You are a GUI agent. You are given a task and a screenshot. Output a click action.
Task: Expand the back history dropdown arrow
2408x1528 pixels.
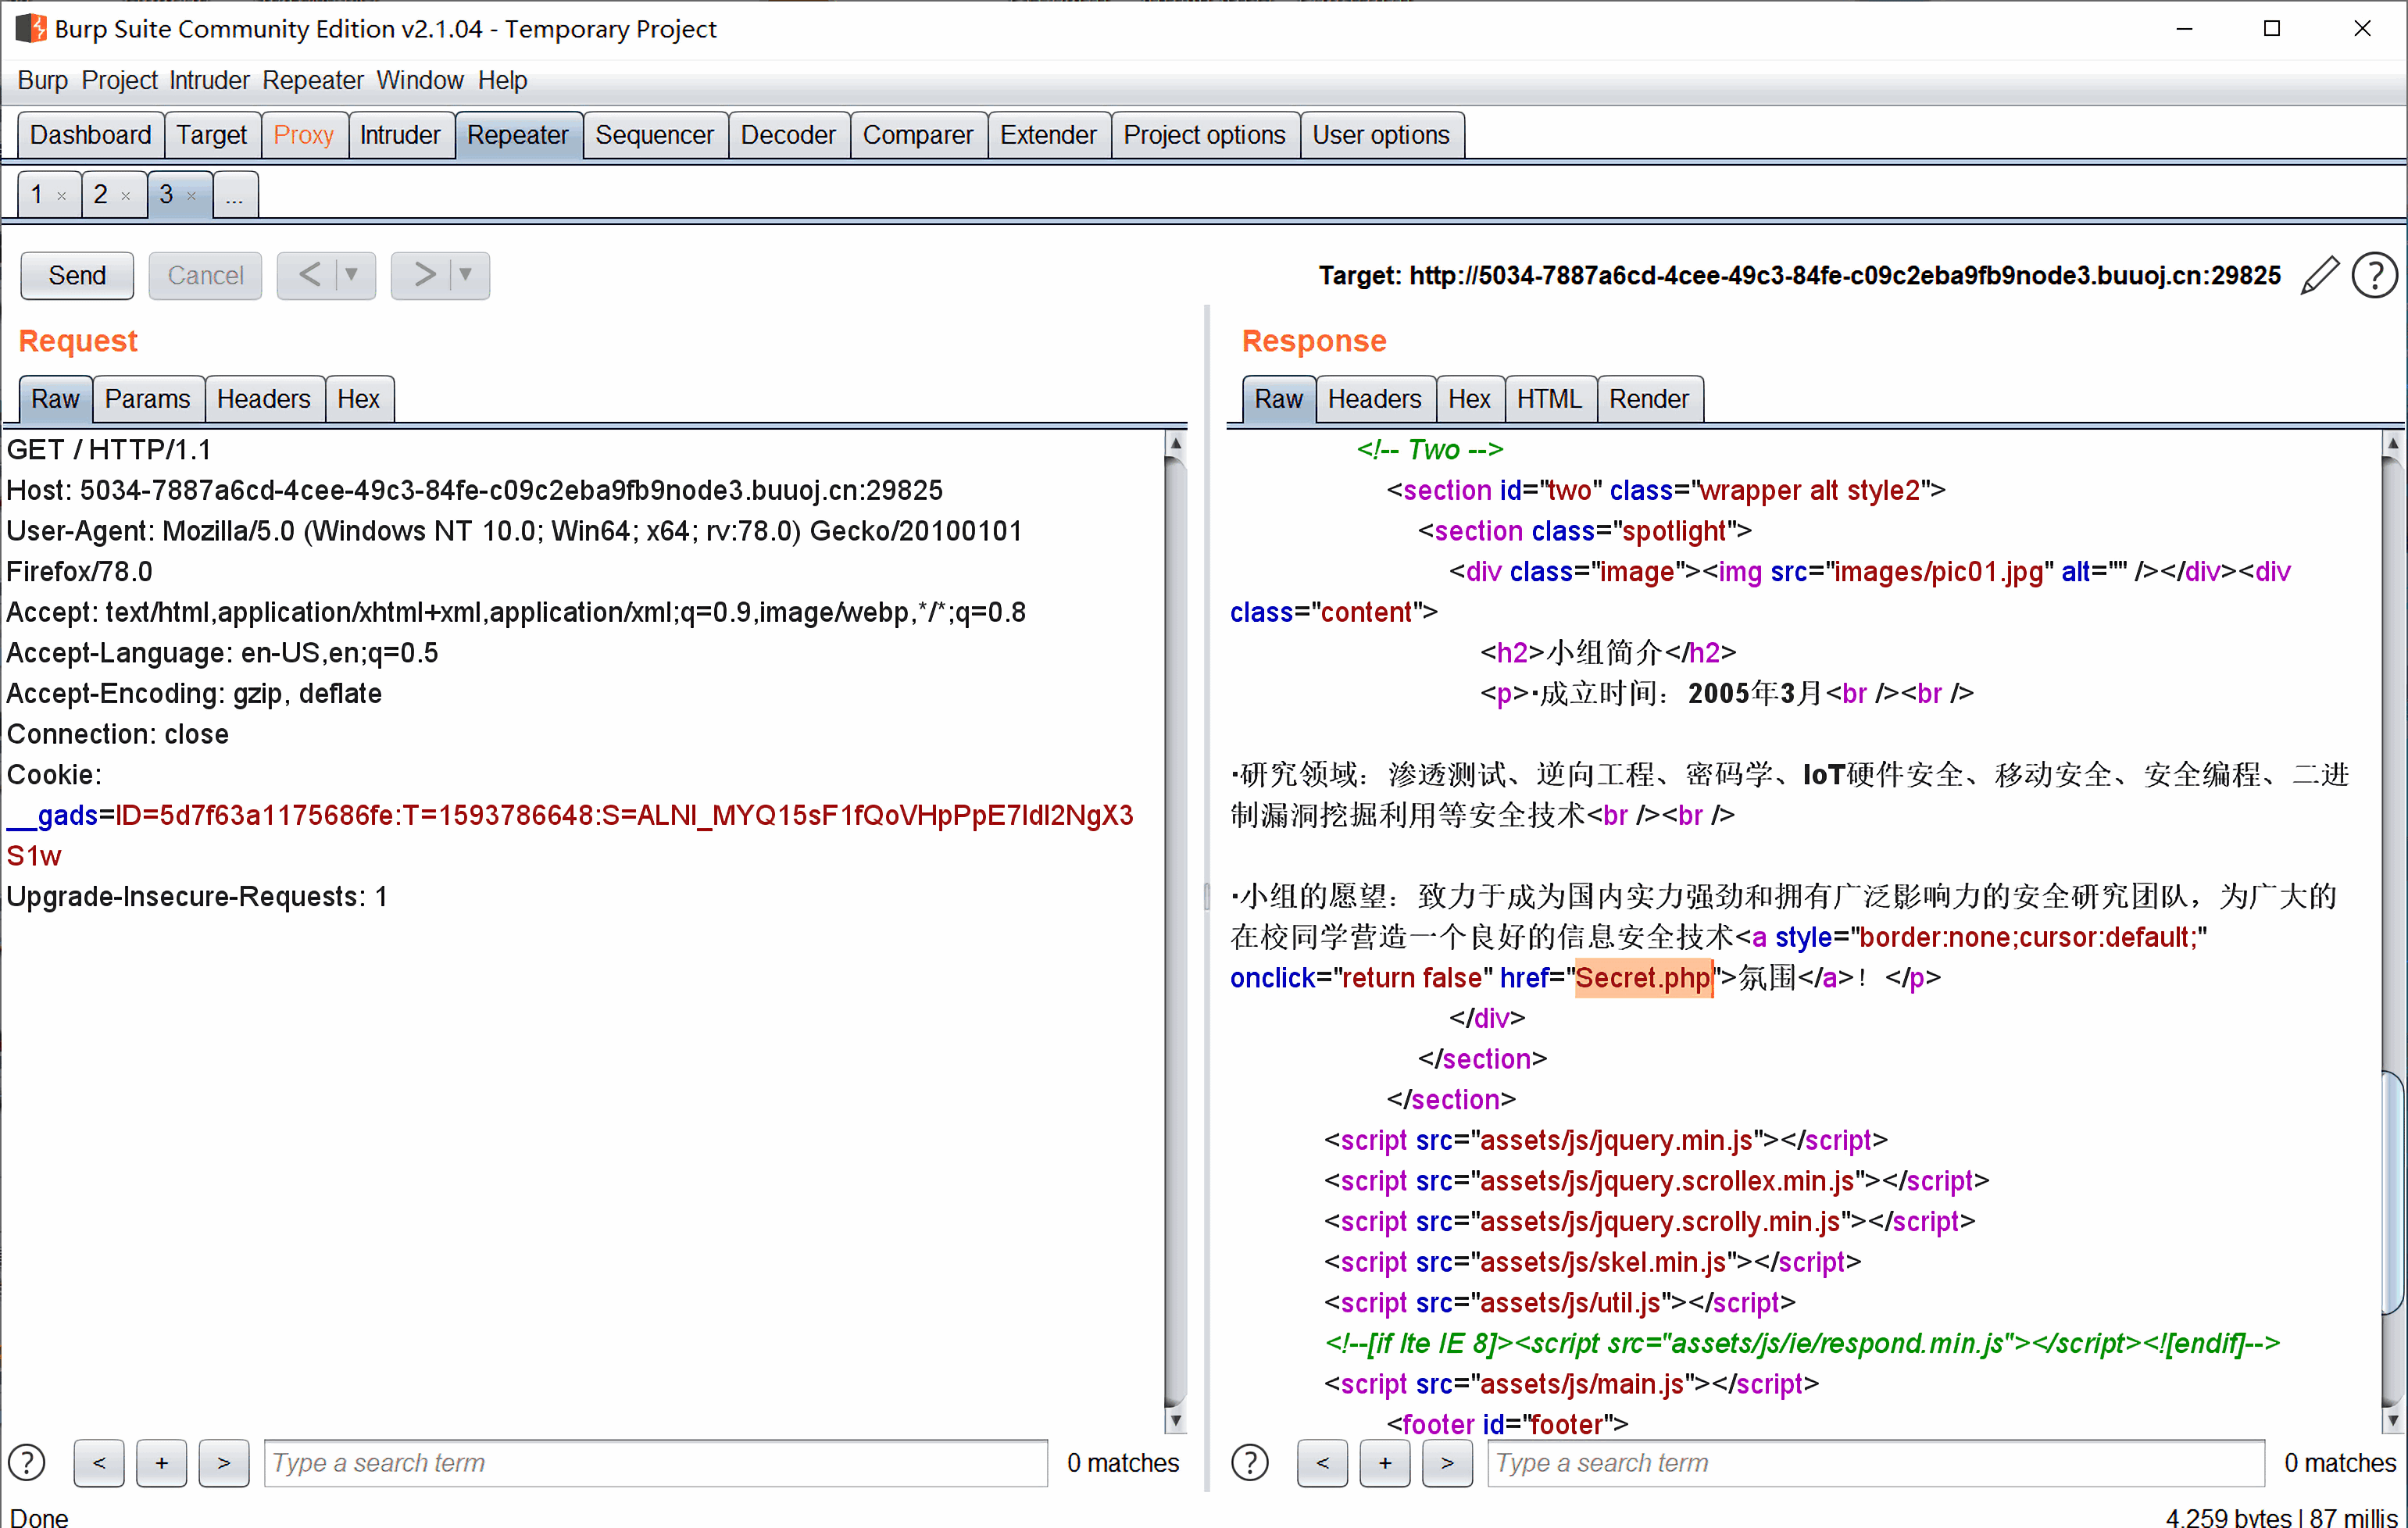[352, 275]
